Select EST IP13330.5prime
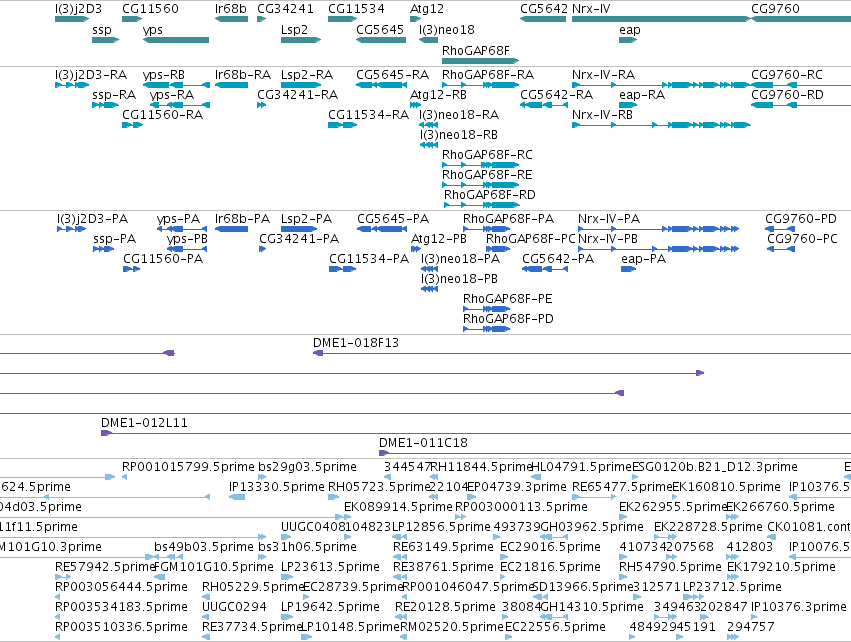This screenshot has width=851, height=642. pyautogui.click(x=276, y=487)
